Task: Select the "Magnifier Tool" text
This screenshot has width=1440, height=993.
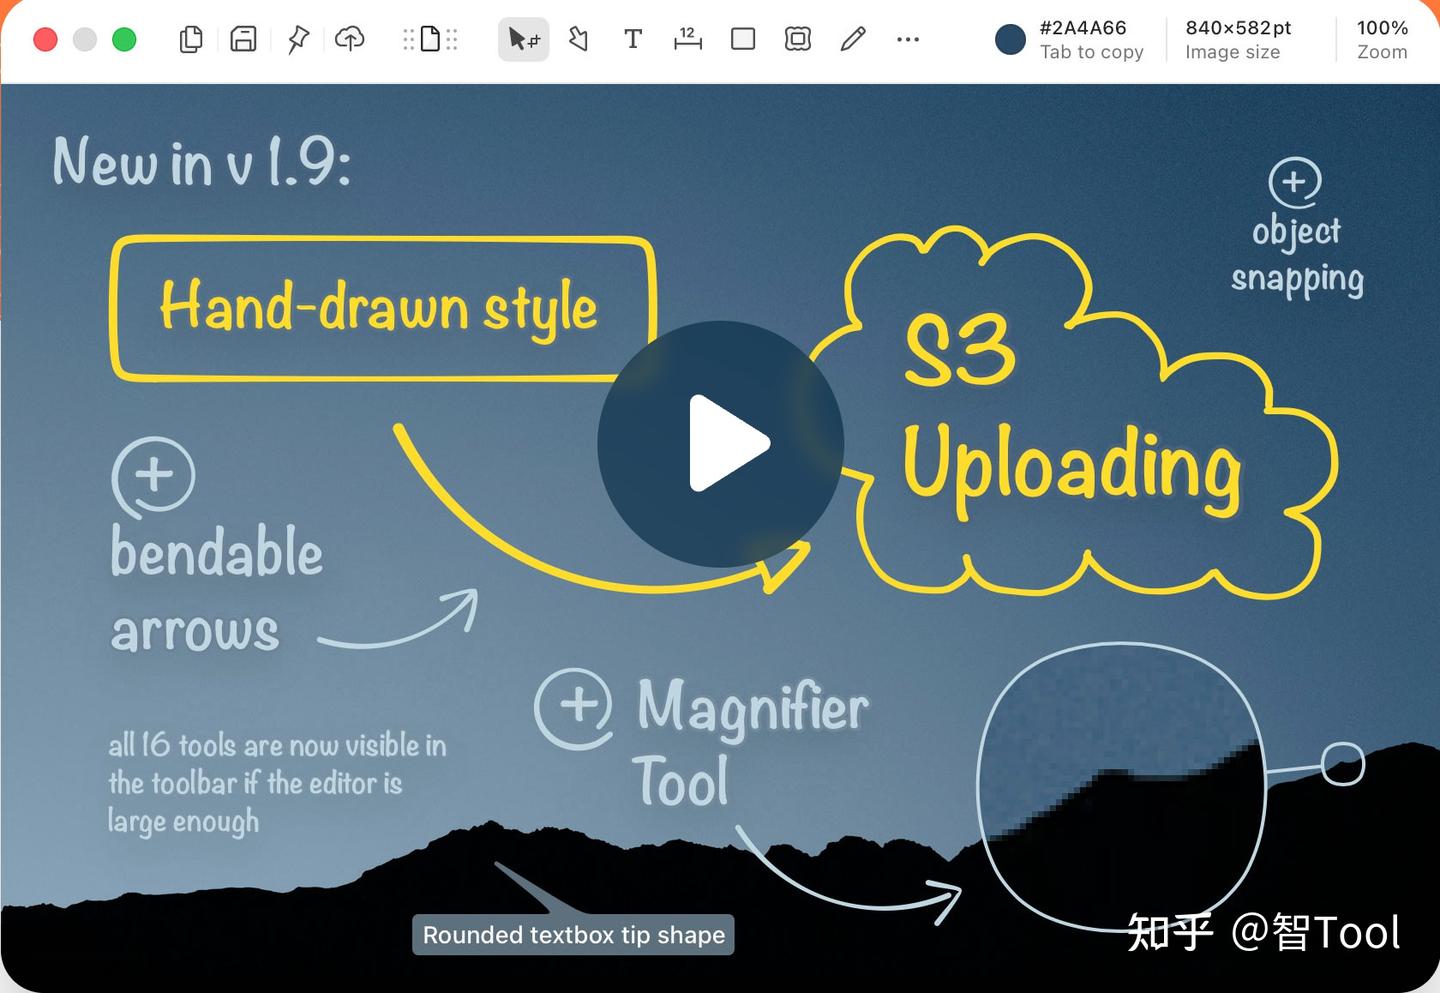Action: 752,741
